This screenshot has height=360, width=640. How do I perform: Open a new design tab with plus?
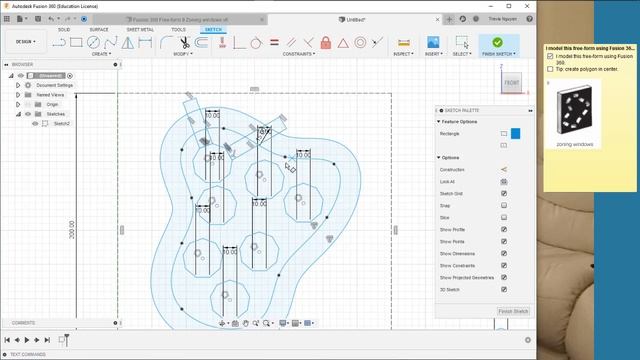click(449, 19)
